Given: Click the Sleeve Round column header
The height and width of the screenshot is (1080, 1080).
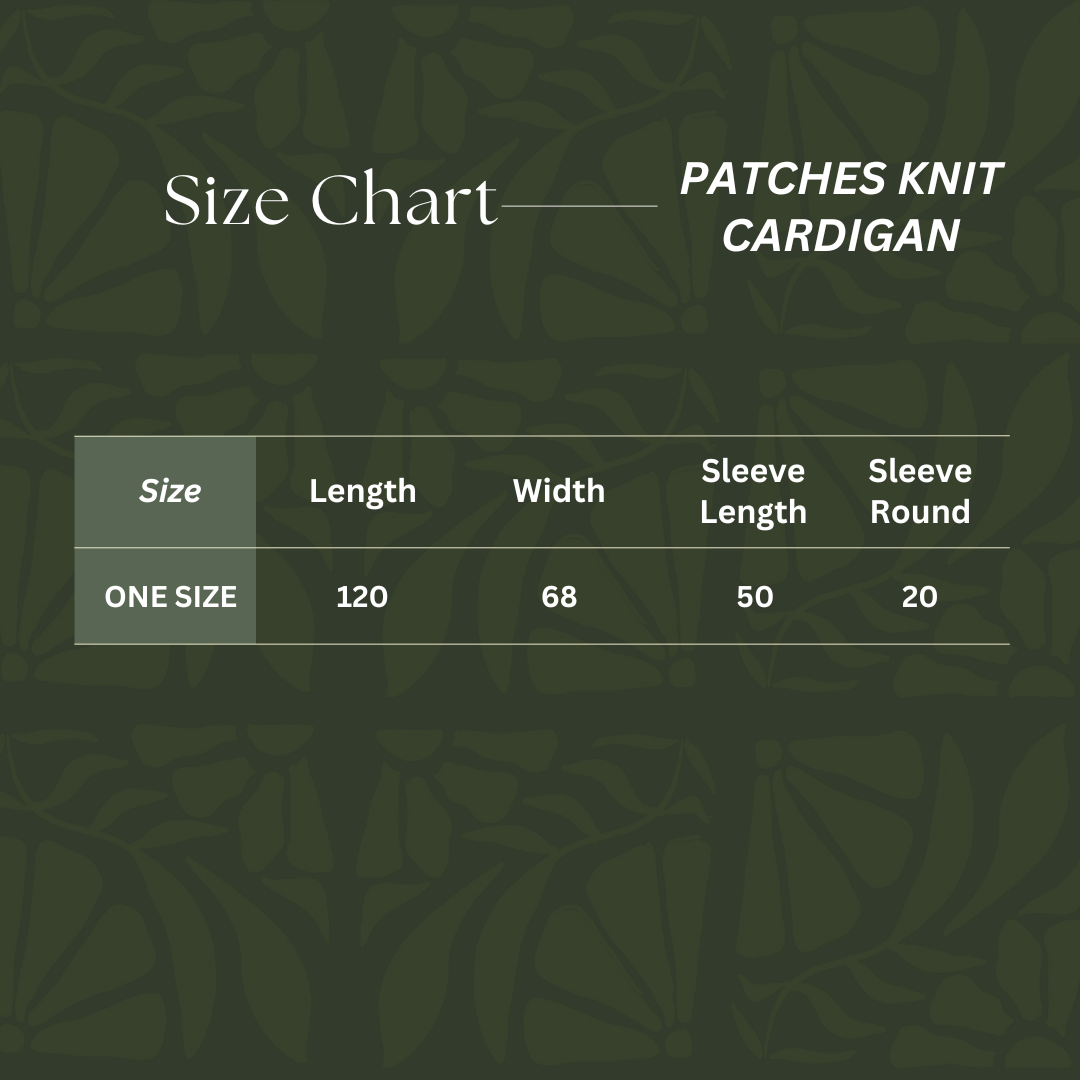Looking at the screenshot, I should [920, 491].
